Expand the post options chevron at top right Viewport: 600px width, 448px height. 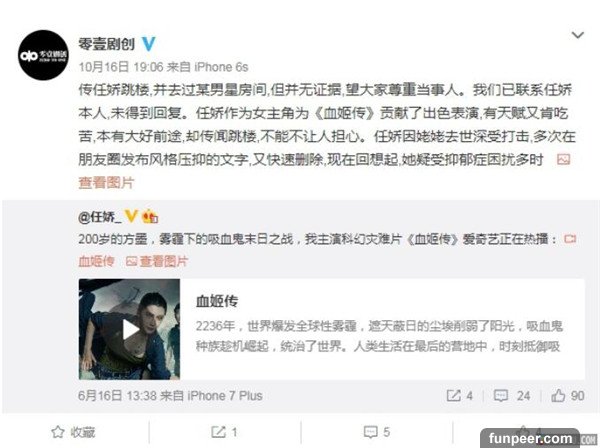tap(577, 35)
